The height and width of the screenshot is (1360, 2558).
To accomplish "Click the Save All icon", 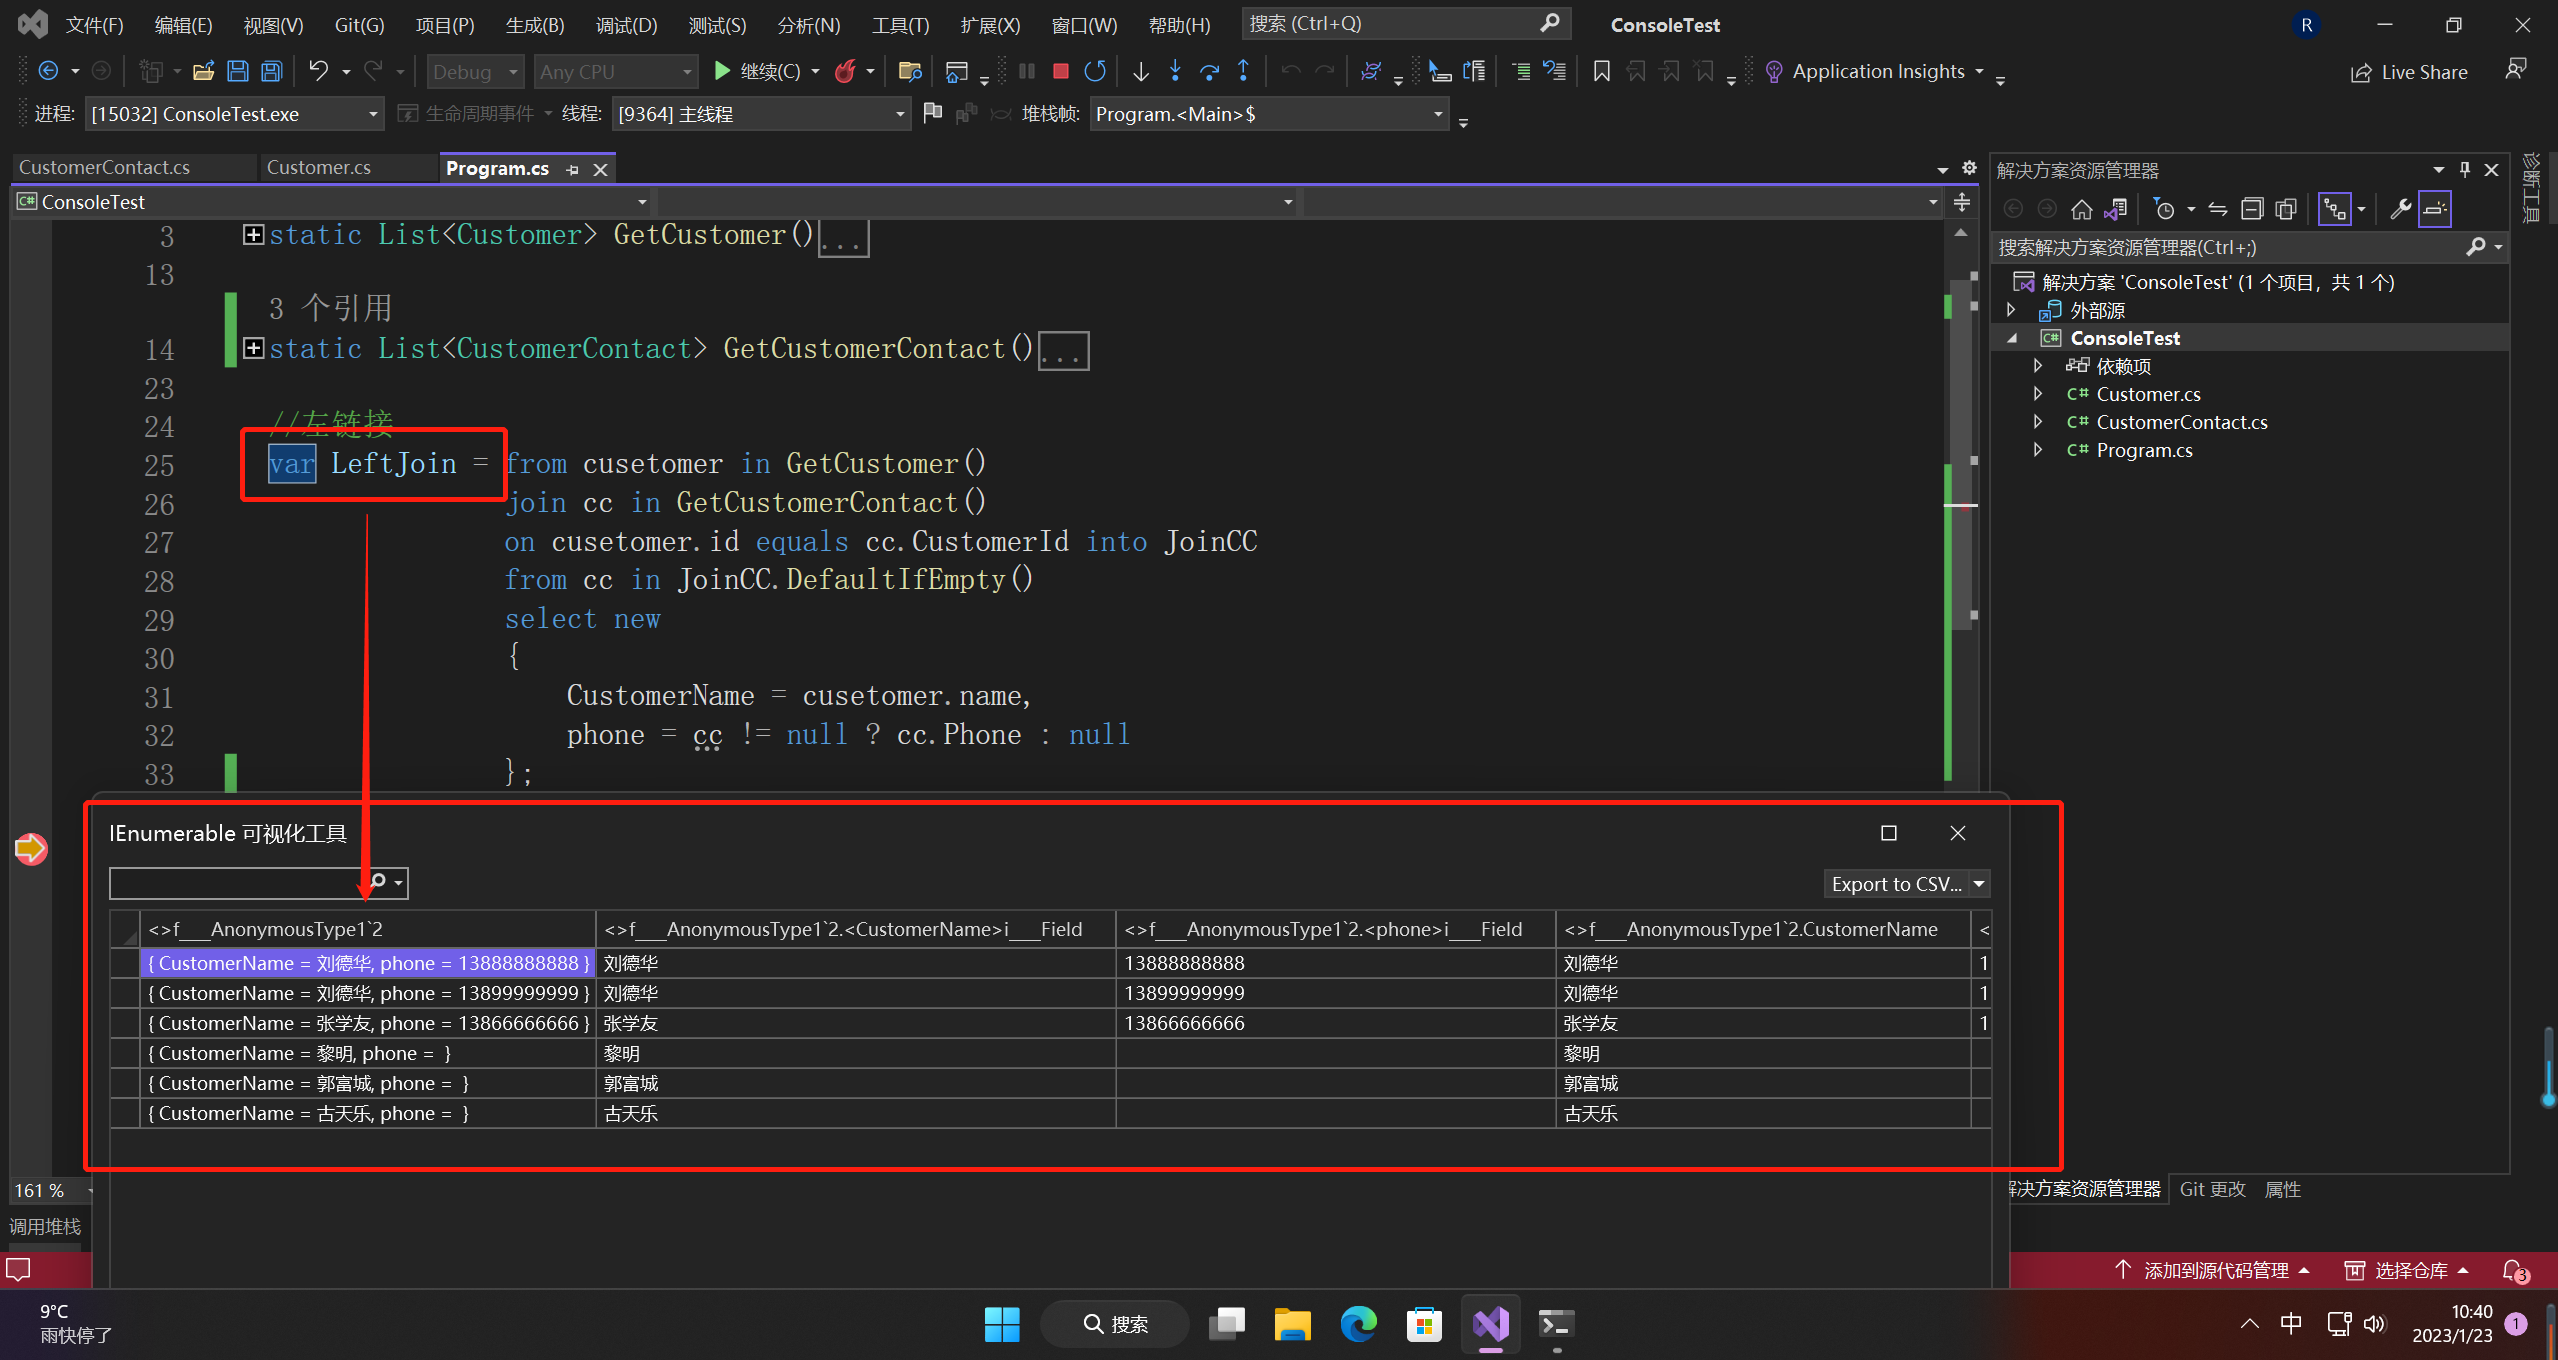I will pyautogui.click(x=271, y=71).
